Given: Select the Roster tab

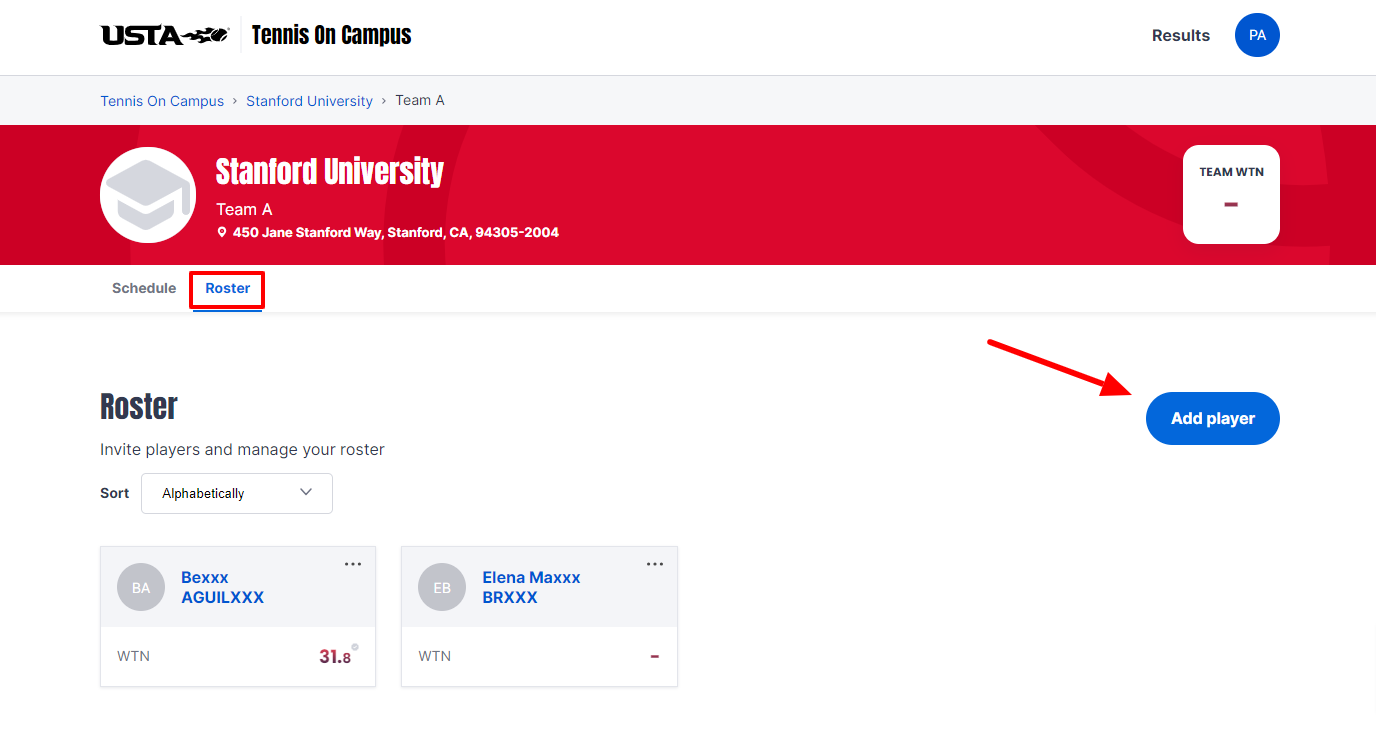Looking at the screenshot, I should click(228, 288).
